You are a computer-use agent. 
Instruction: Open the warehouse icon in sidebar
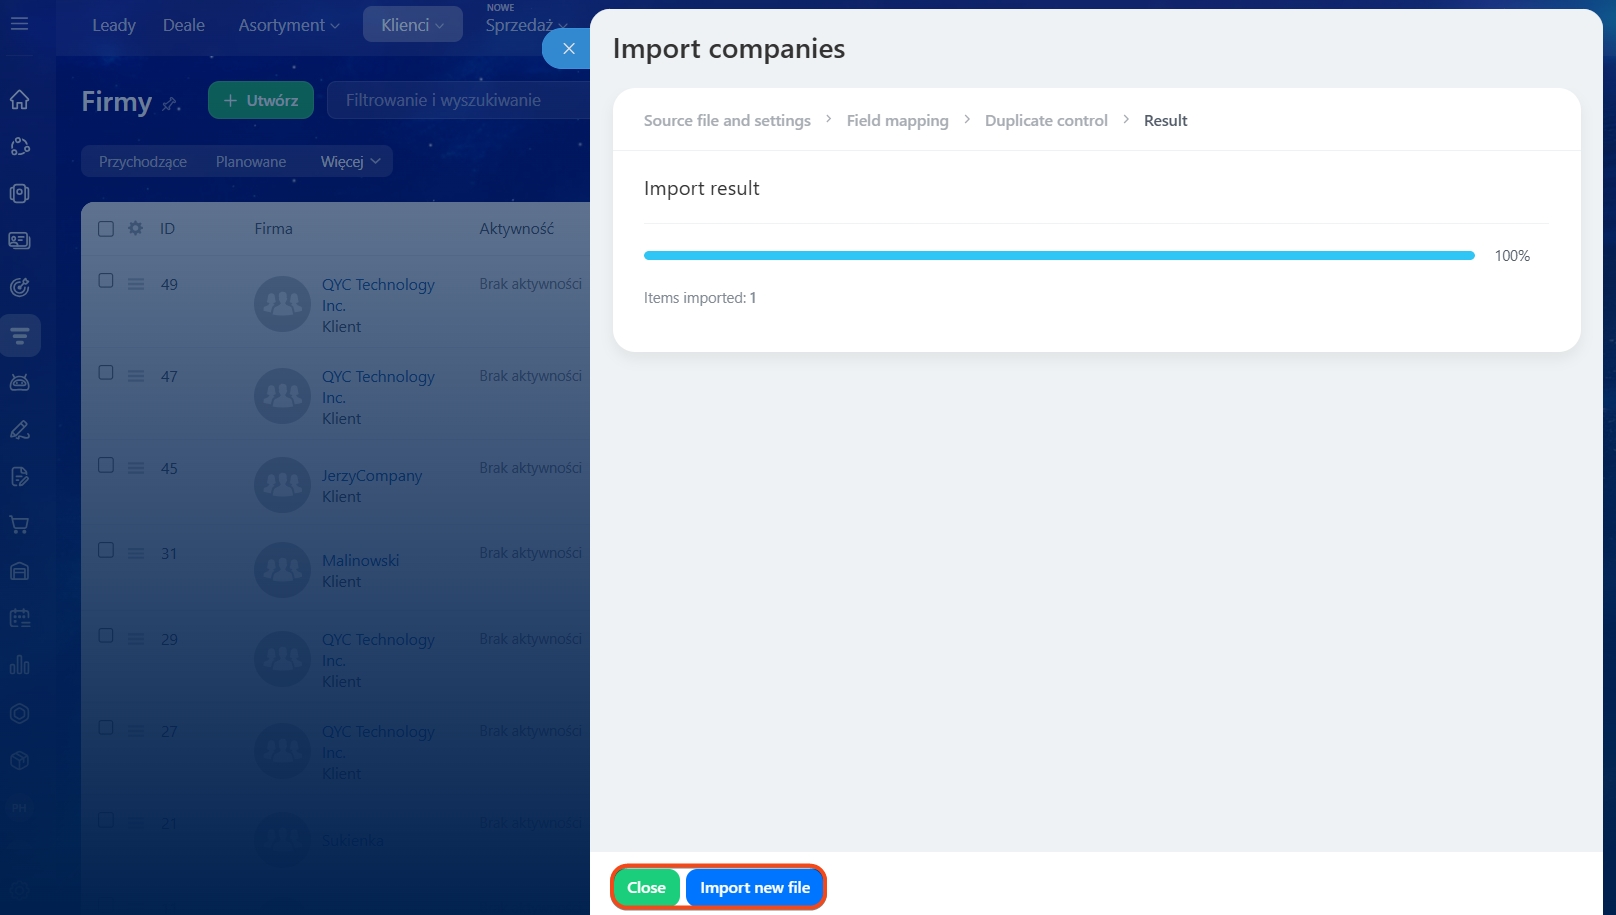tap(19, 571)
